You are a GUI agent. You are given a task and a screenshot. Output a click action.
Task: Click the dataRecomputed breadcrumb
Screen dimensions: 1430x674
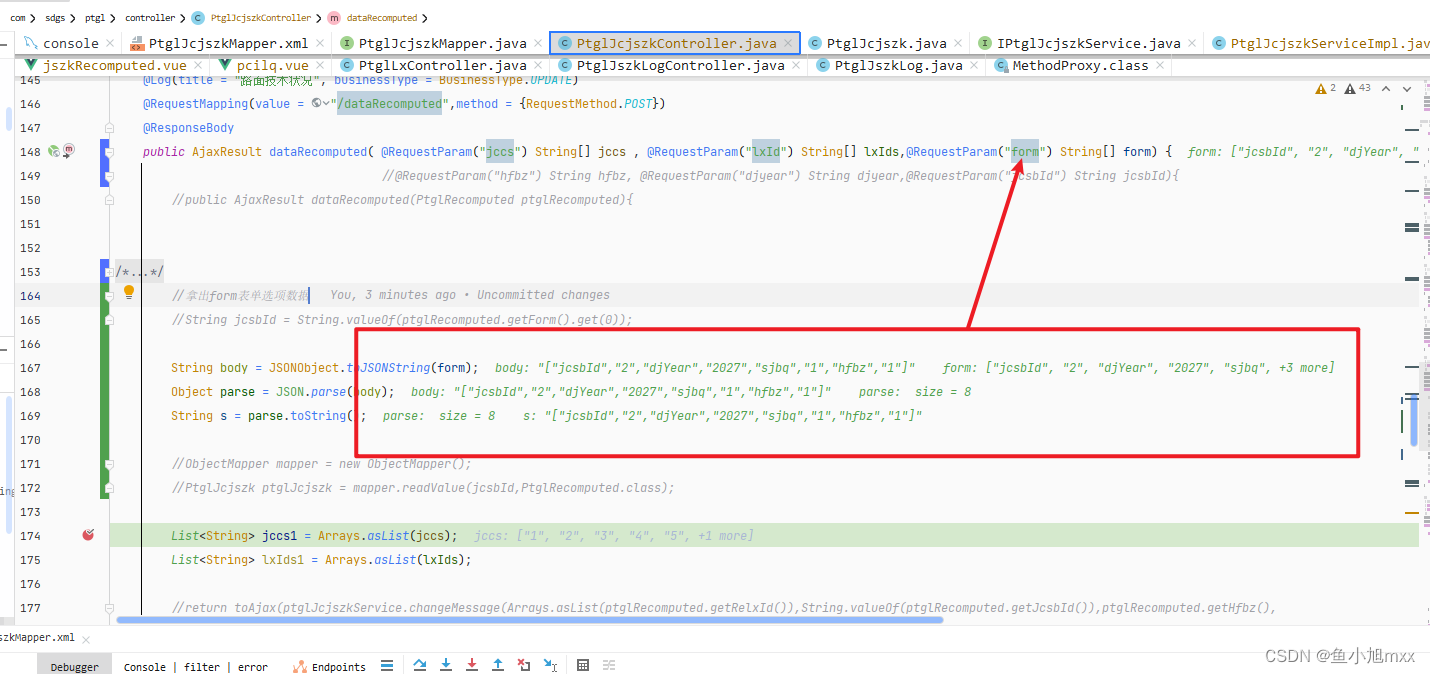375,18
